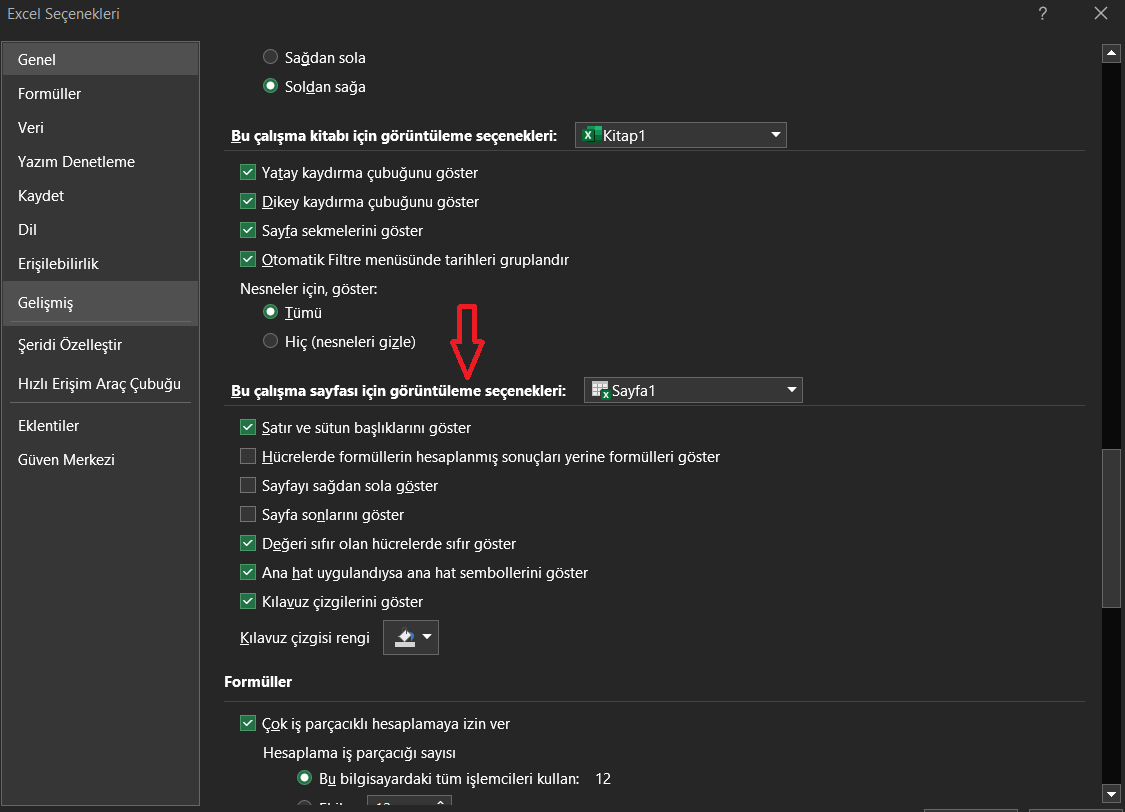Open the gridline color picker dropdown
The width and height of the screenshot is (1125, 812).
coord(427,637)
